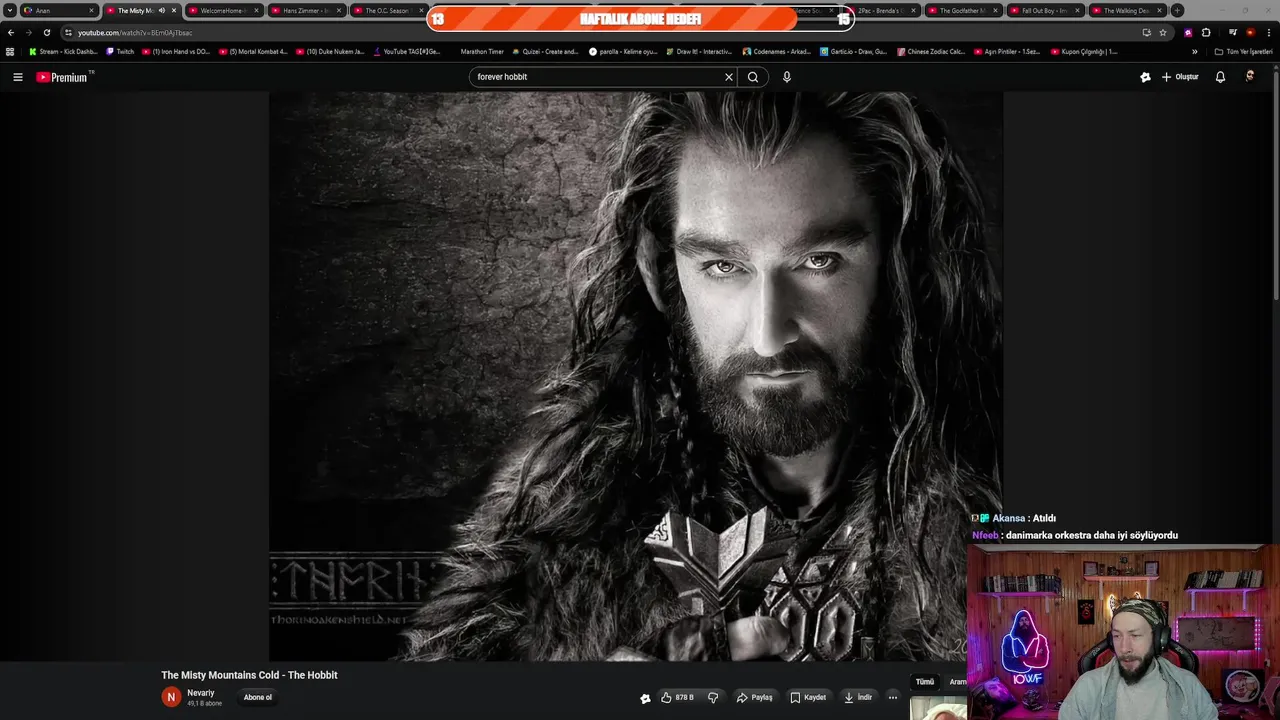Subscribe with the Abone ol button
This screenshot has width=1280, height=720.
point(257,697)
